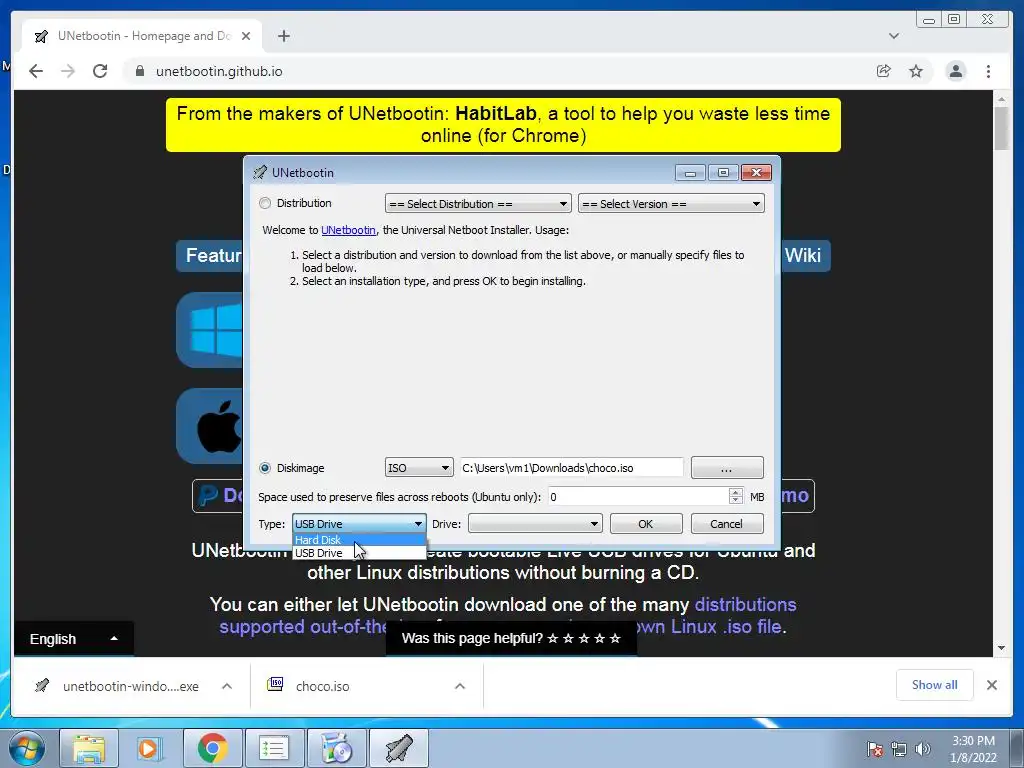This screenshot has width=1024, height=768.
Task: Click the UNetbootin title bar icon
Action: 260,172
